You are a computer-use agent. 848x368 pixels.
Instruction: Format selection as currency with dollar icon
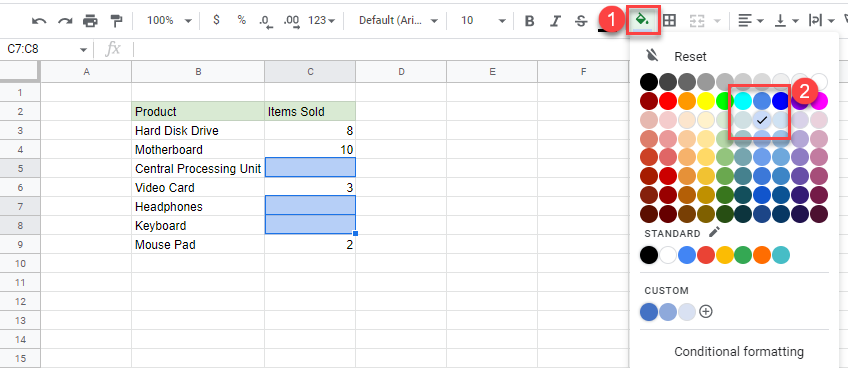(216, 20)
